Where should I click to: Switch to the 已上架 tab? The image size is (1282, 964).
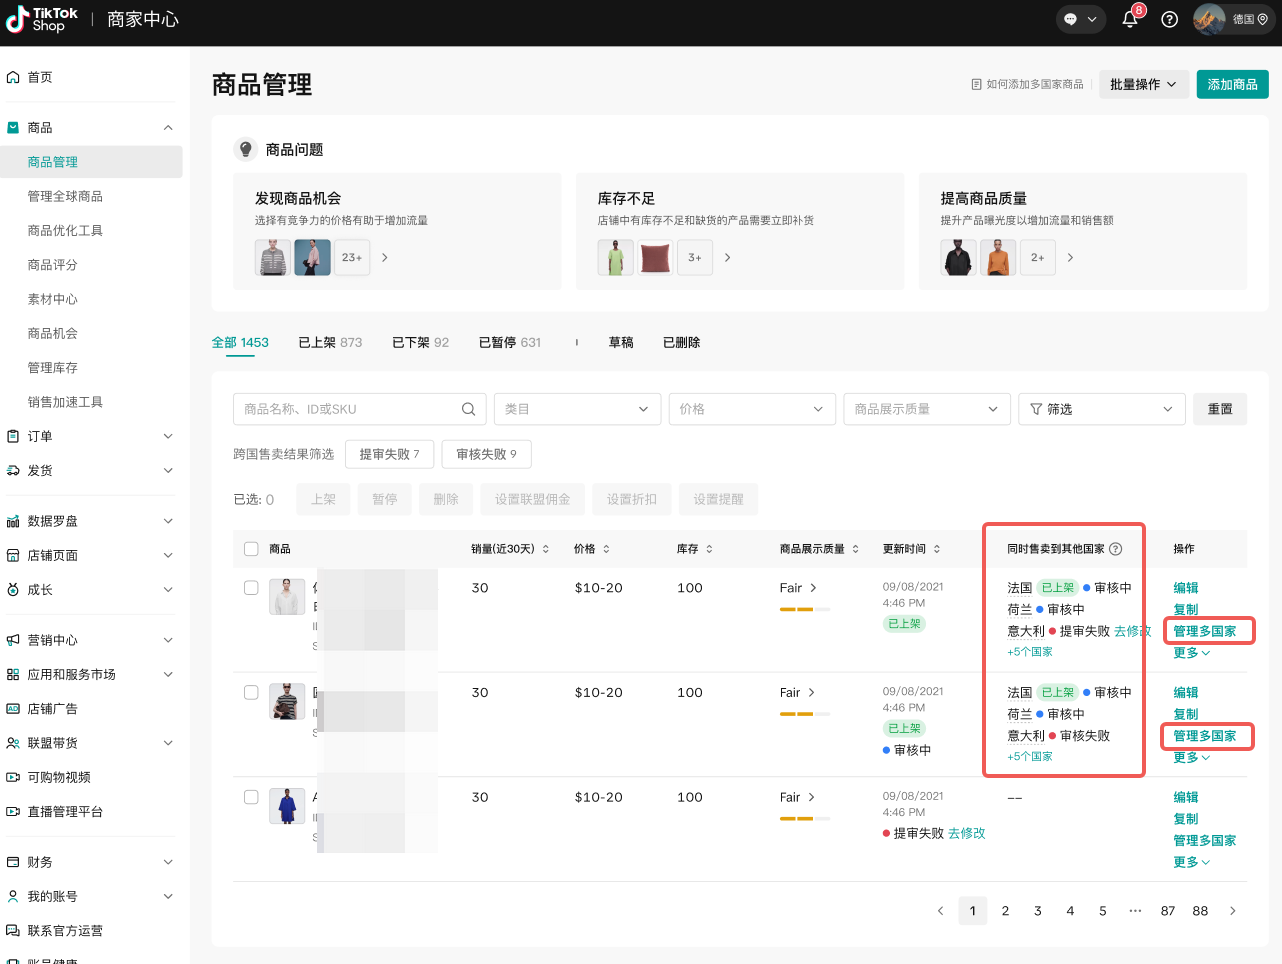[330, 342]
